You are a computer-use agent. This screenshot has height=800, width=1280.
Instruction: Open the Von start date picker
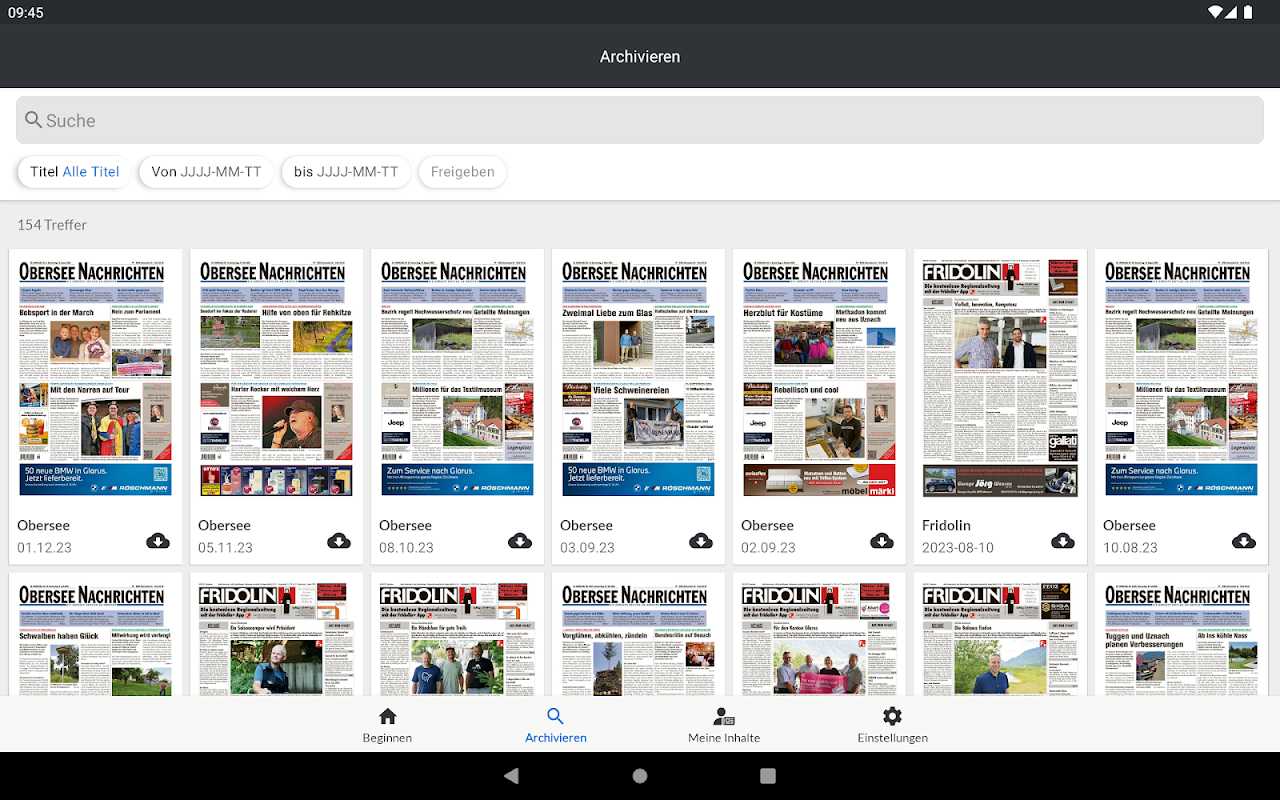coord(207,172)
